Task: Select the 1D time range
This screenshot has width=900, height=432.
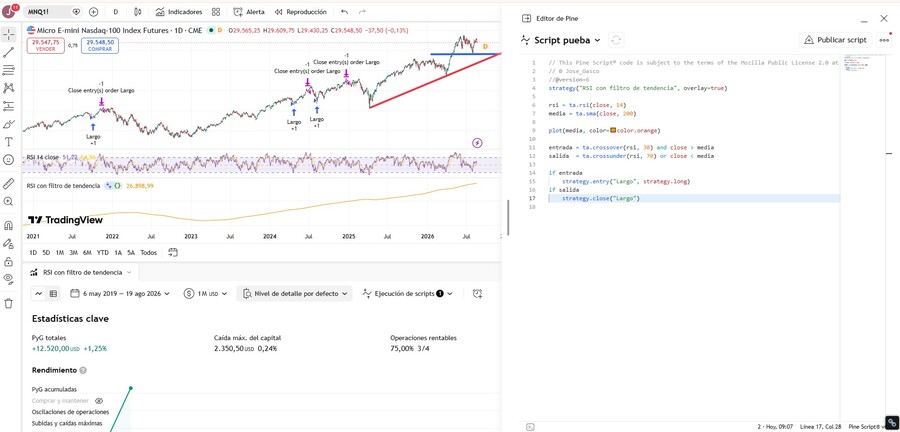Action: [33, 252]
